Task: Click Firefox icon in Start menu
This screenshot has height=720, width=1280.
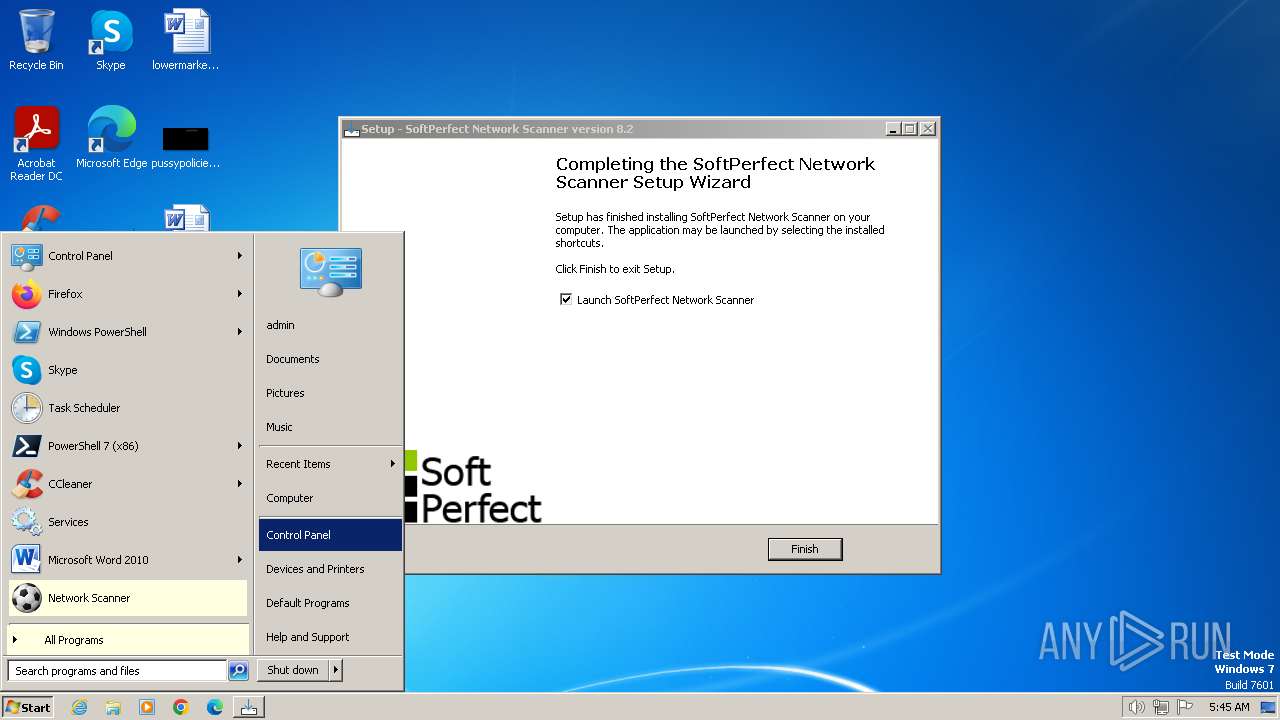Action: click(x=26, y=294)
